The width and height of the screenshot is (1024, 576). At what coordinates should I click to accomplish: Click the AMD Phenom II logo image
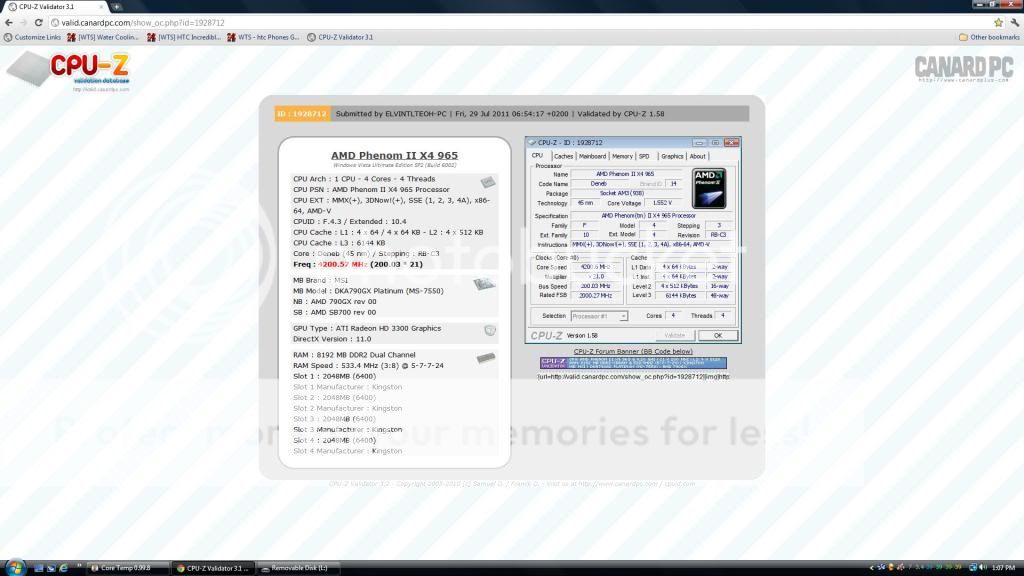[x=708, y=187]
